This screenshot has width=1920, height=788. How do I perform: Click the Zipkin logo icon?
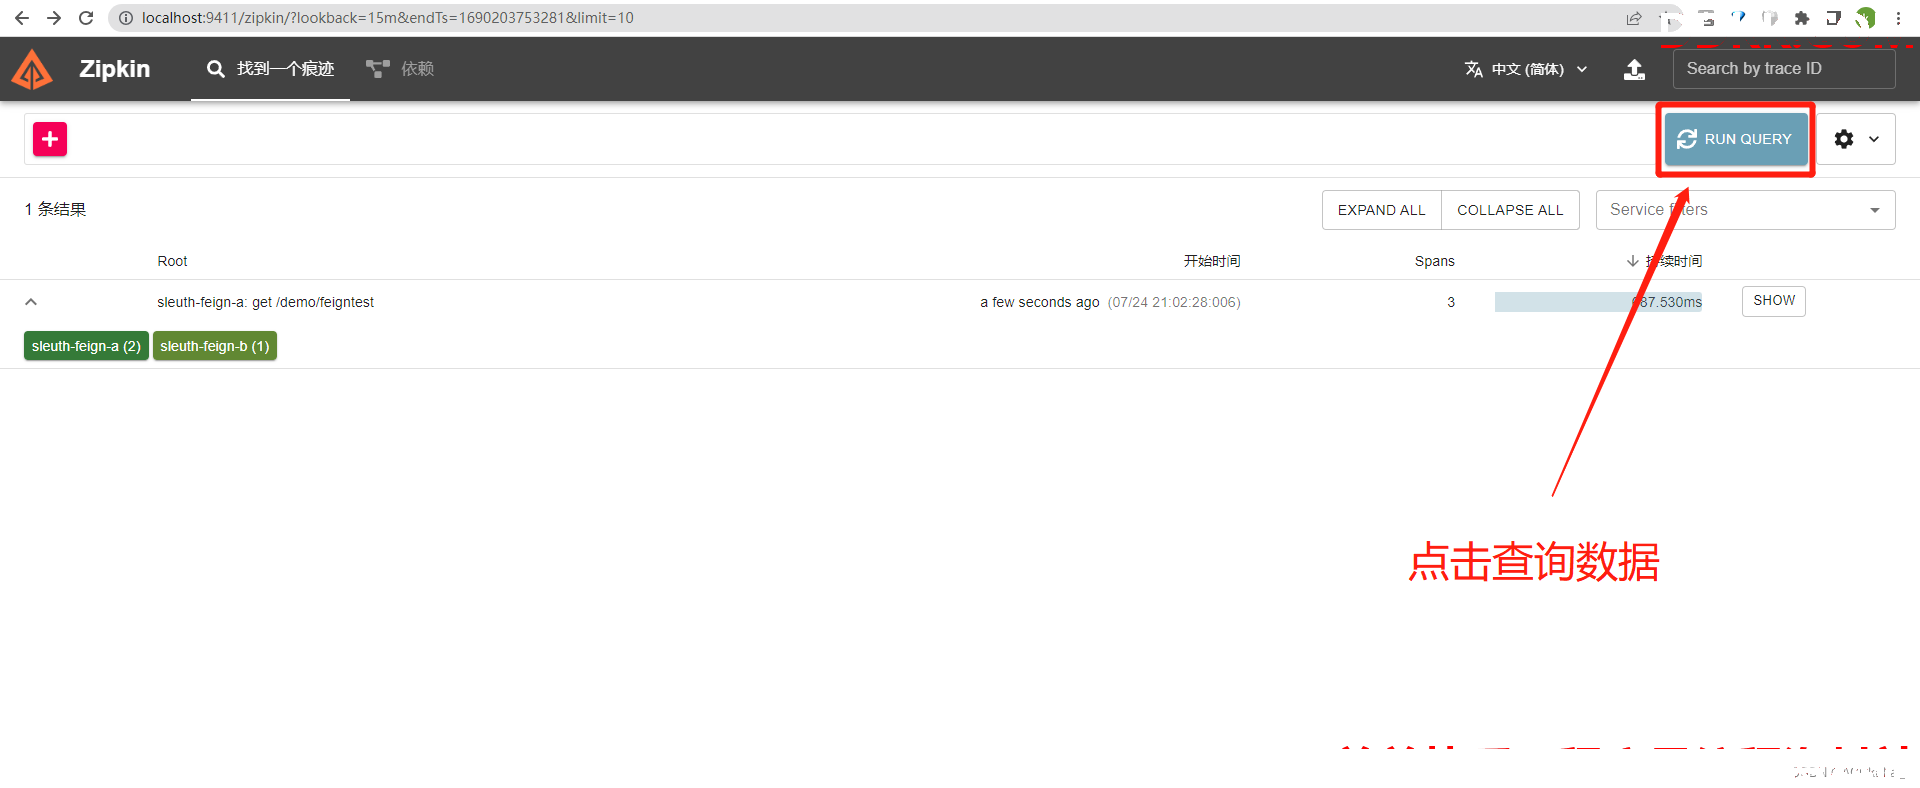tap(32, 69)
